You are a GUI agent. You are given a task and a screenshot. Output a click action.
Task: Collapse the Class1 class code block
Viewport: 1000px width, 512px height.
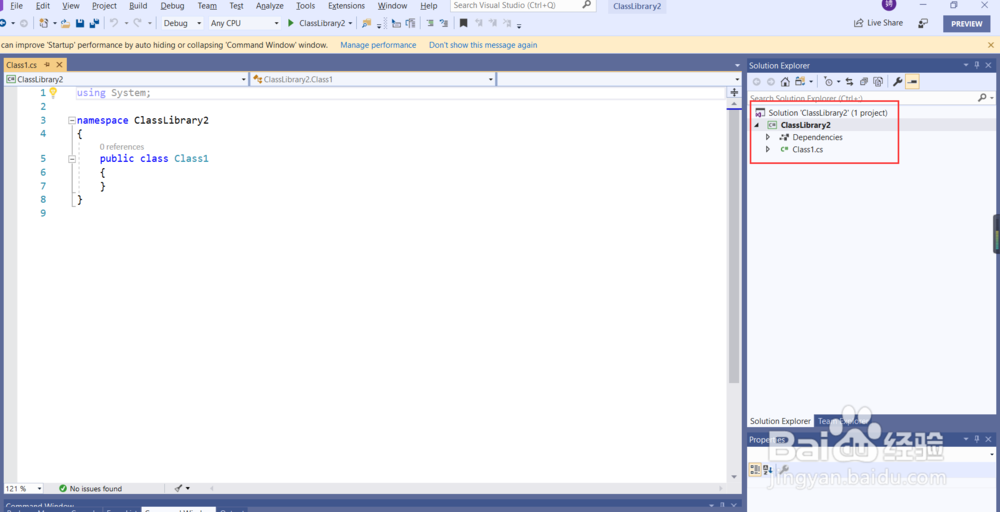[71, 159]
